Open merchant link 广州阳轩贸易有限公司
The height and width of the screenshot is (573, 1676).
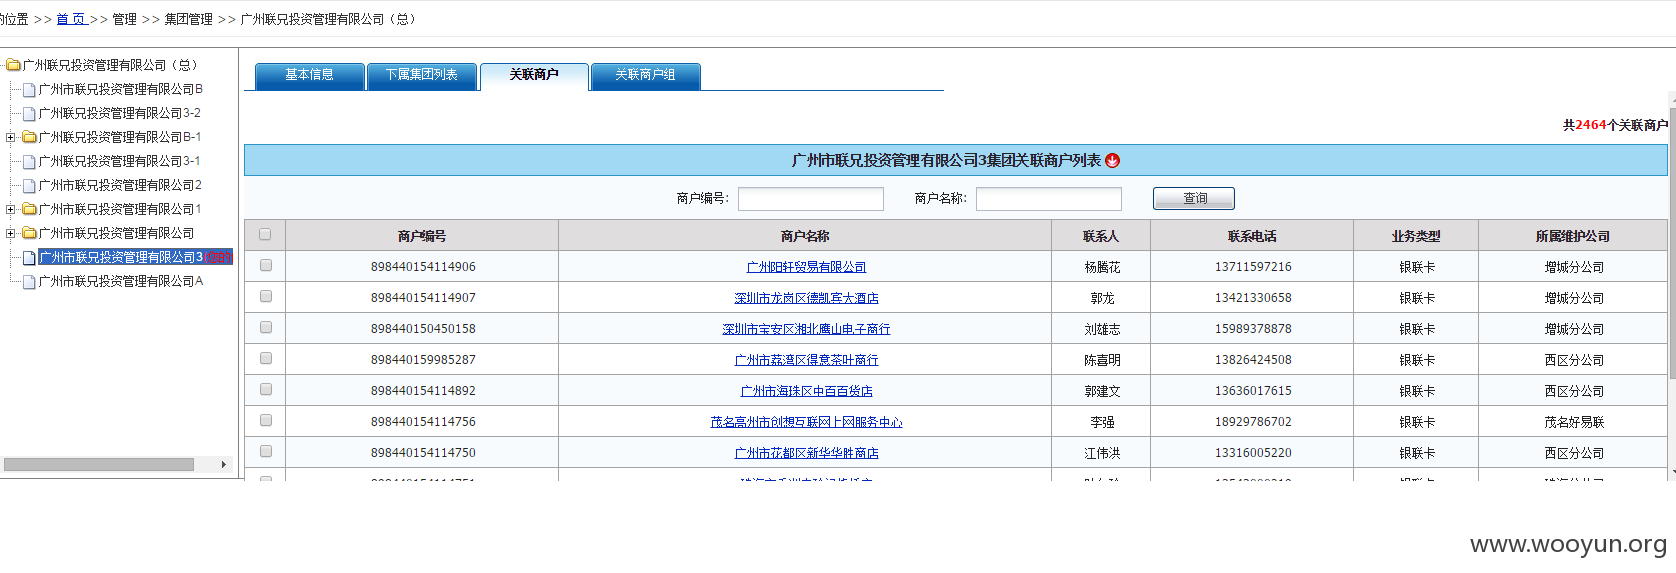(x=806, y=267)
